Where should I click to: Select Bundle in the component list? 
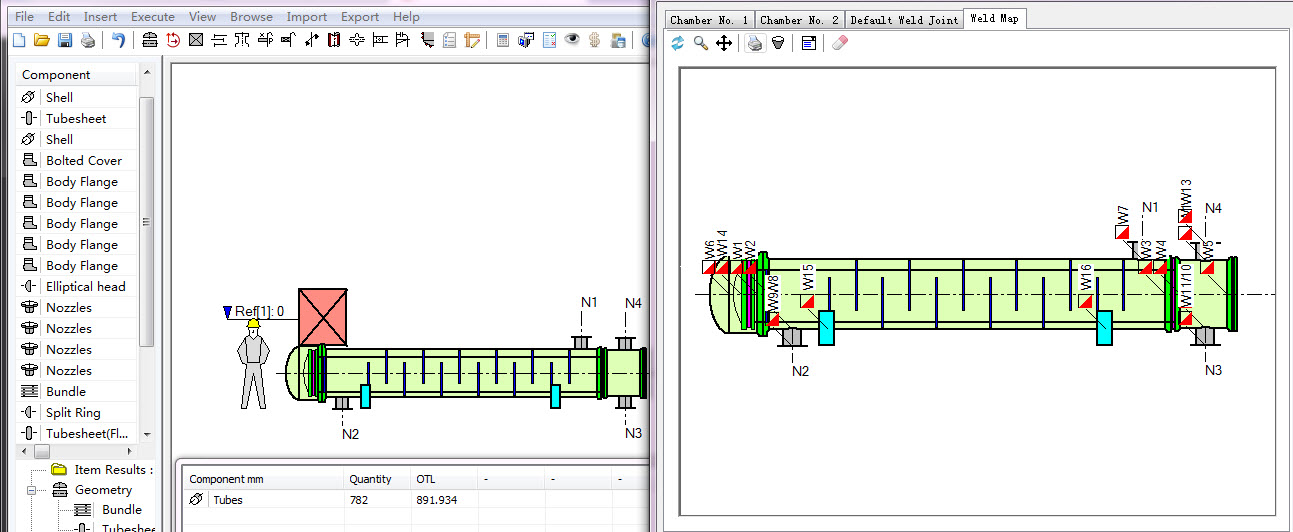(76, 391)
